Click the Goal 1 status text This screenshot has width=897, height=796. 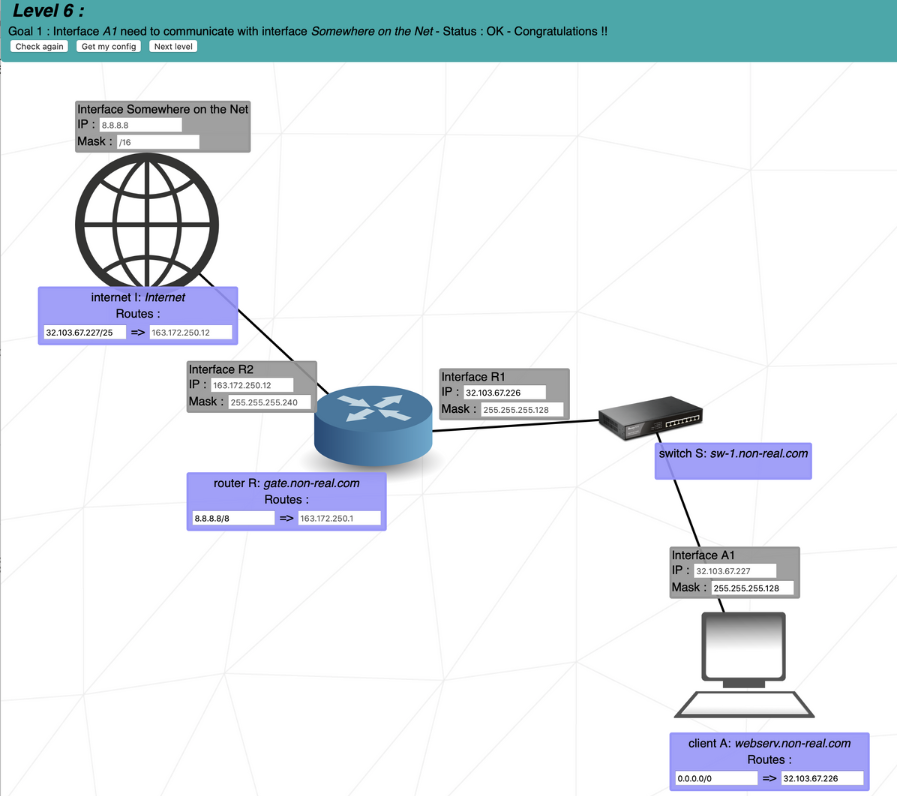coord(308,31)
